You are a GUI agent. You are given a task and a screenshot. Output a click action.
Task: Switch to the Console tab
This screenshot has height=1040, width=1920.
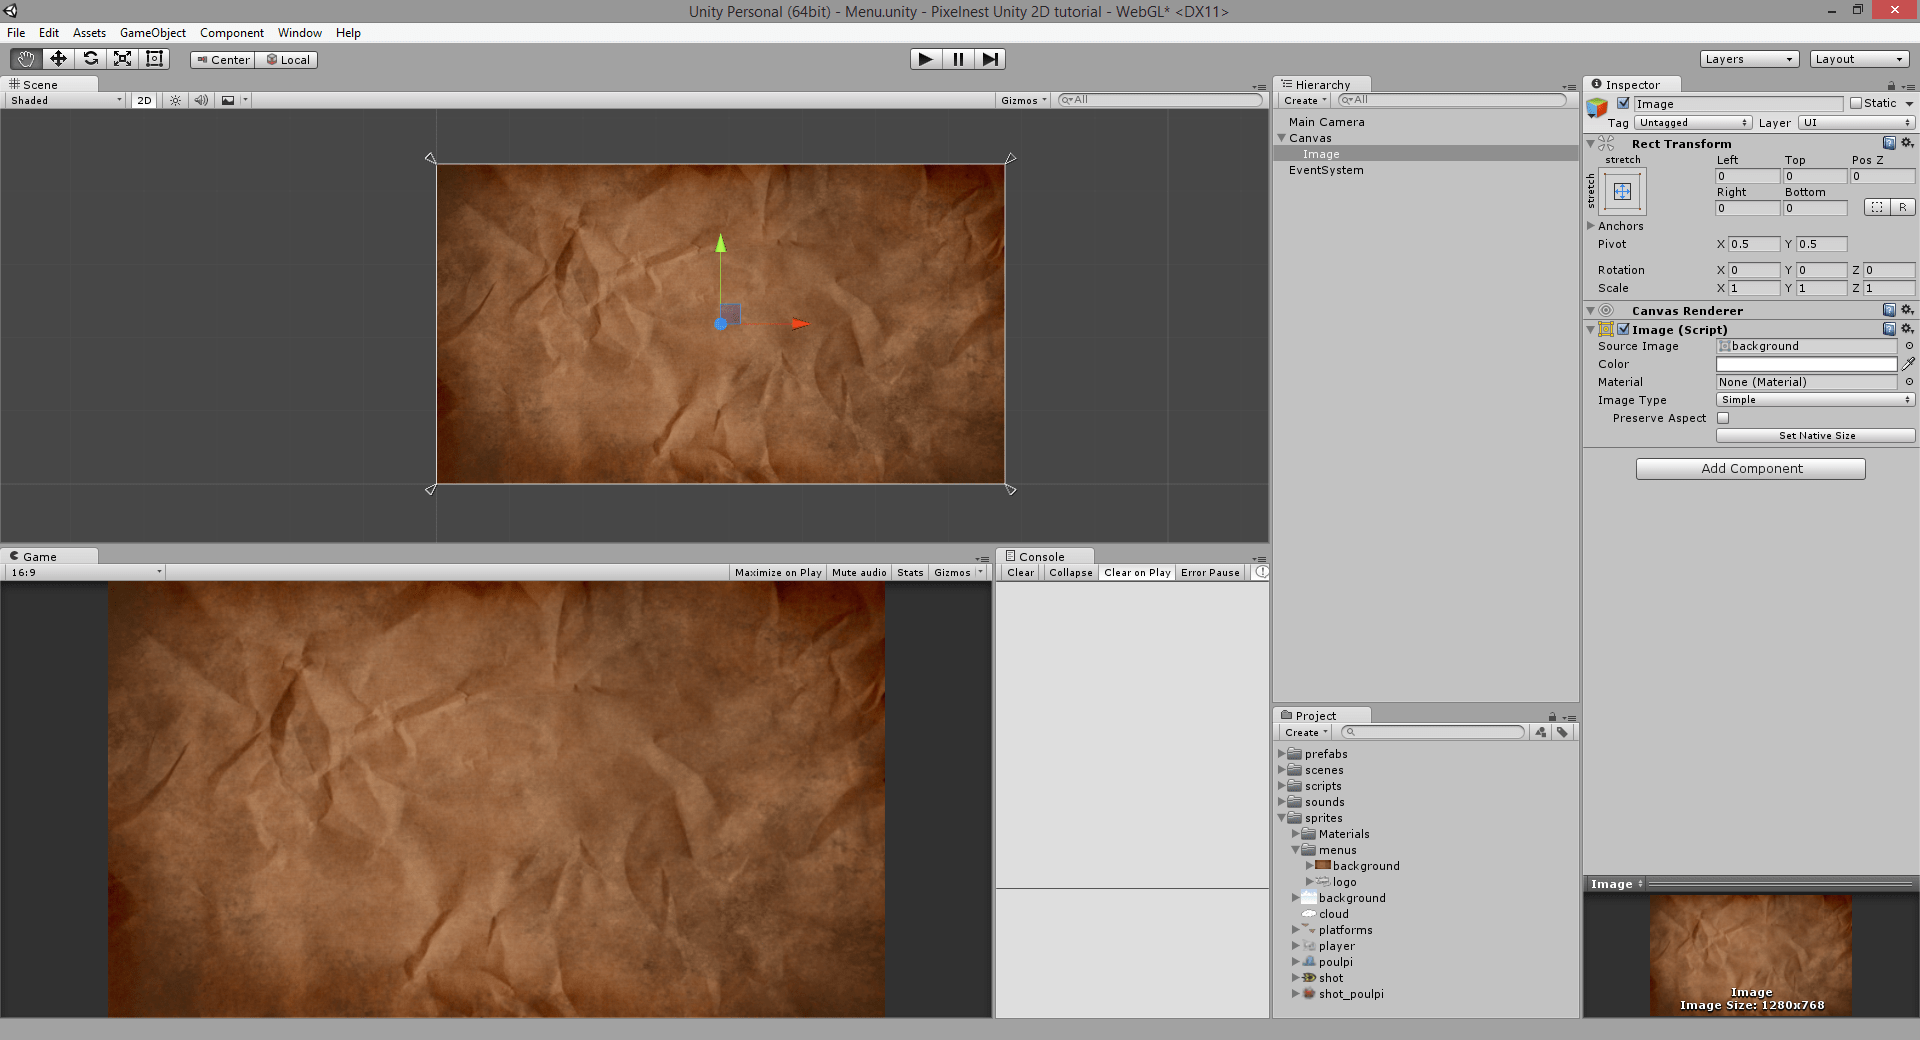click(1041, 556)
